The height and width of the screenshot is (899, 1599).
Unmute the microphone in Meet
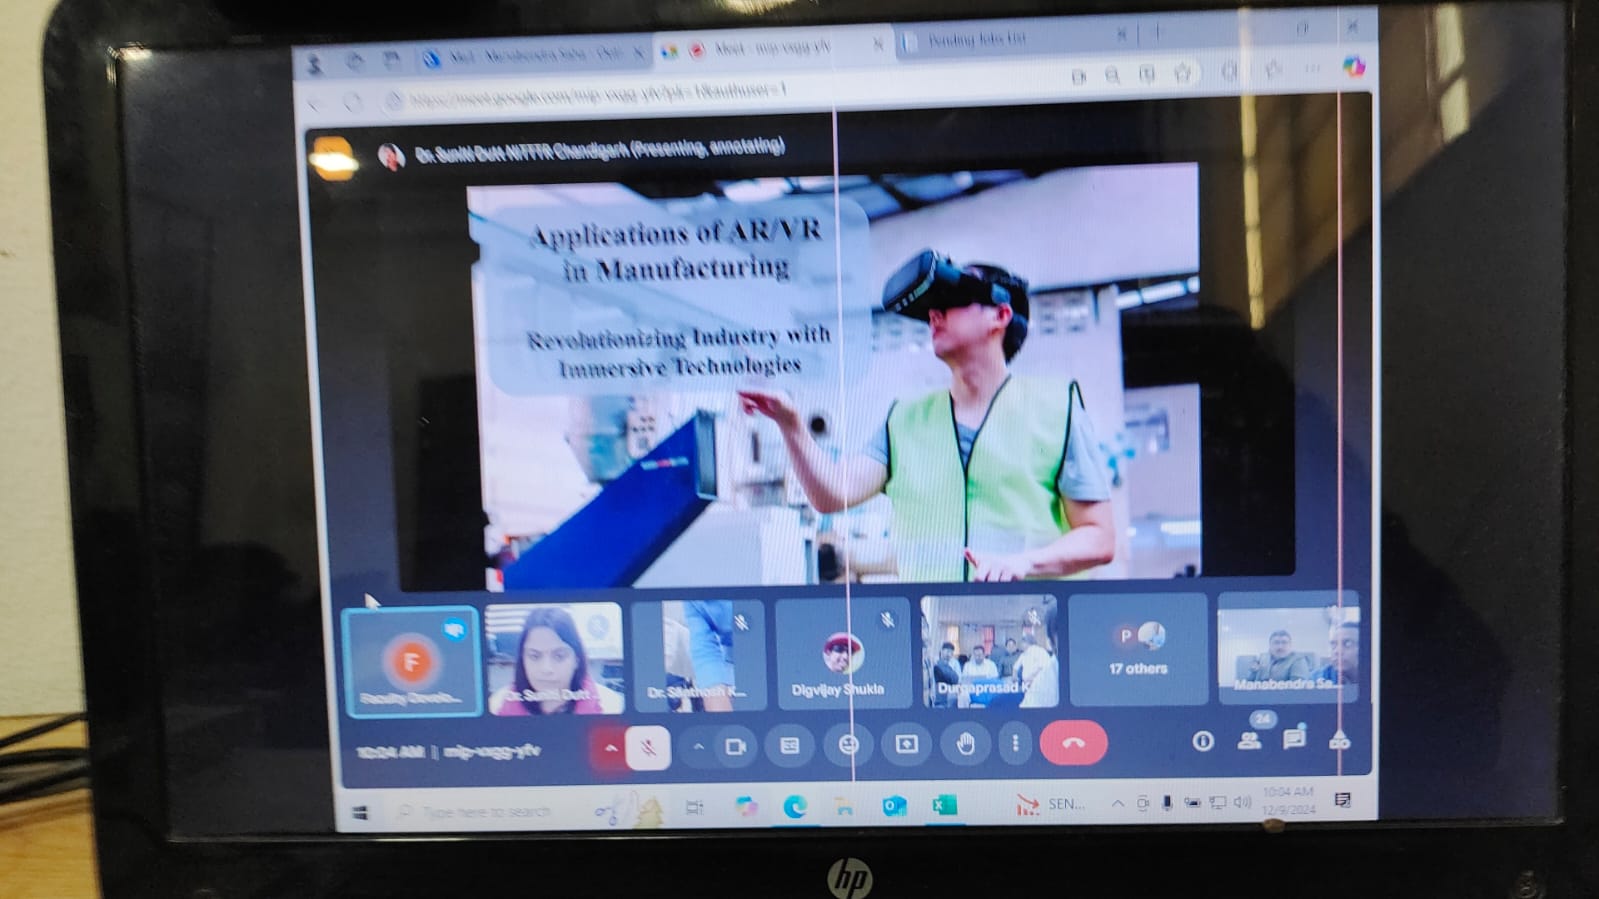click(x=648, y=747)
